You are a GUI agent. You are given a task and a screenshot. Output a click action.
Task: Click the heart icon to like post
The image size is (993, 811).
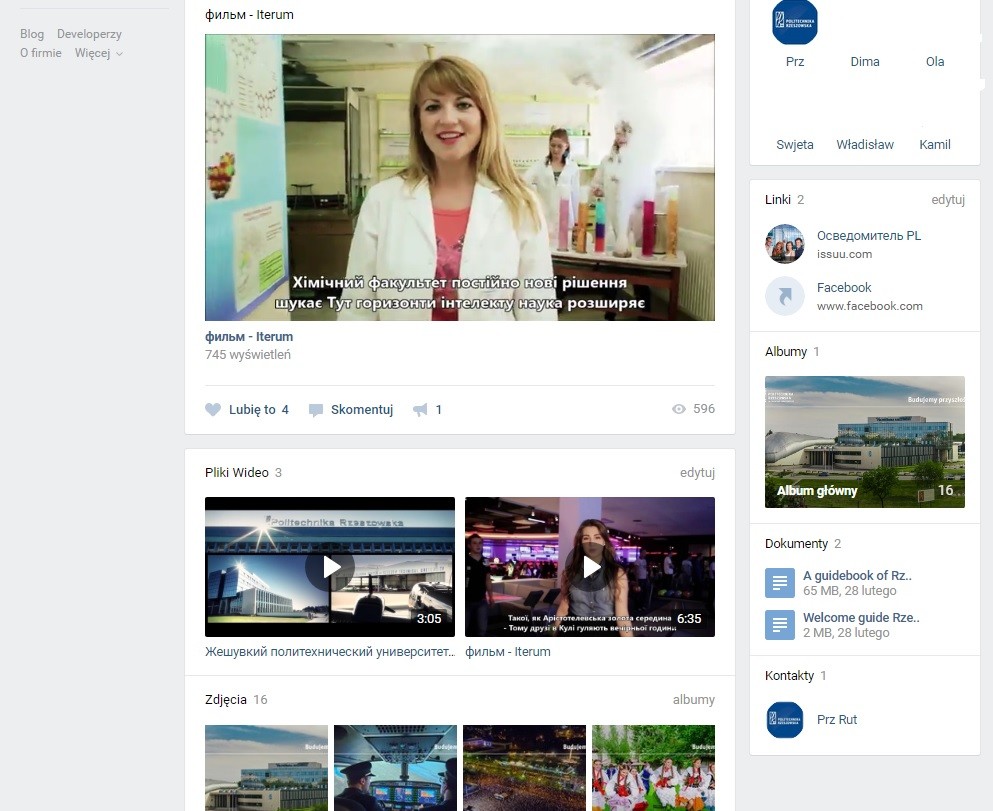(212, 410)
